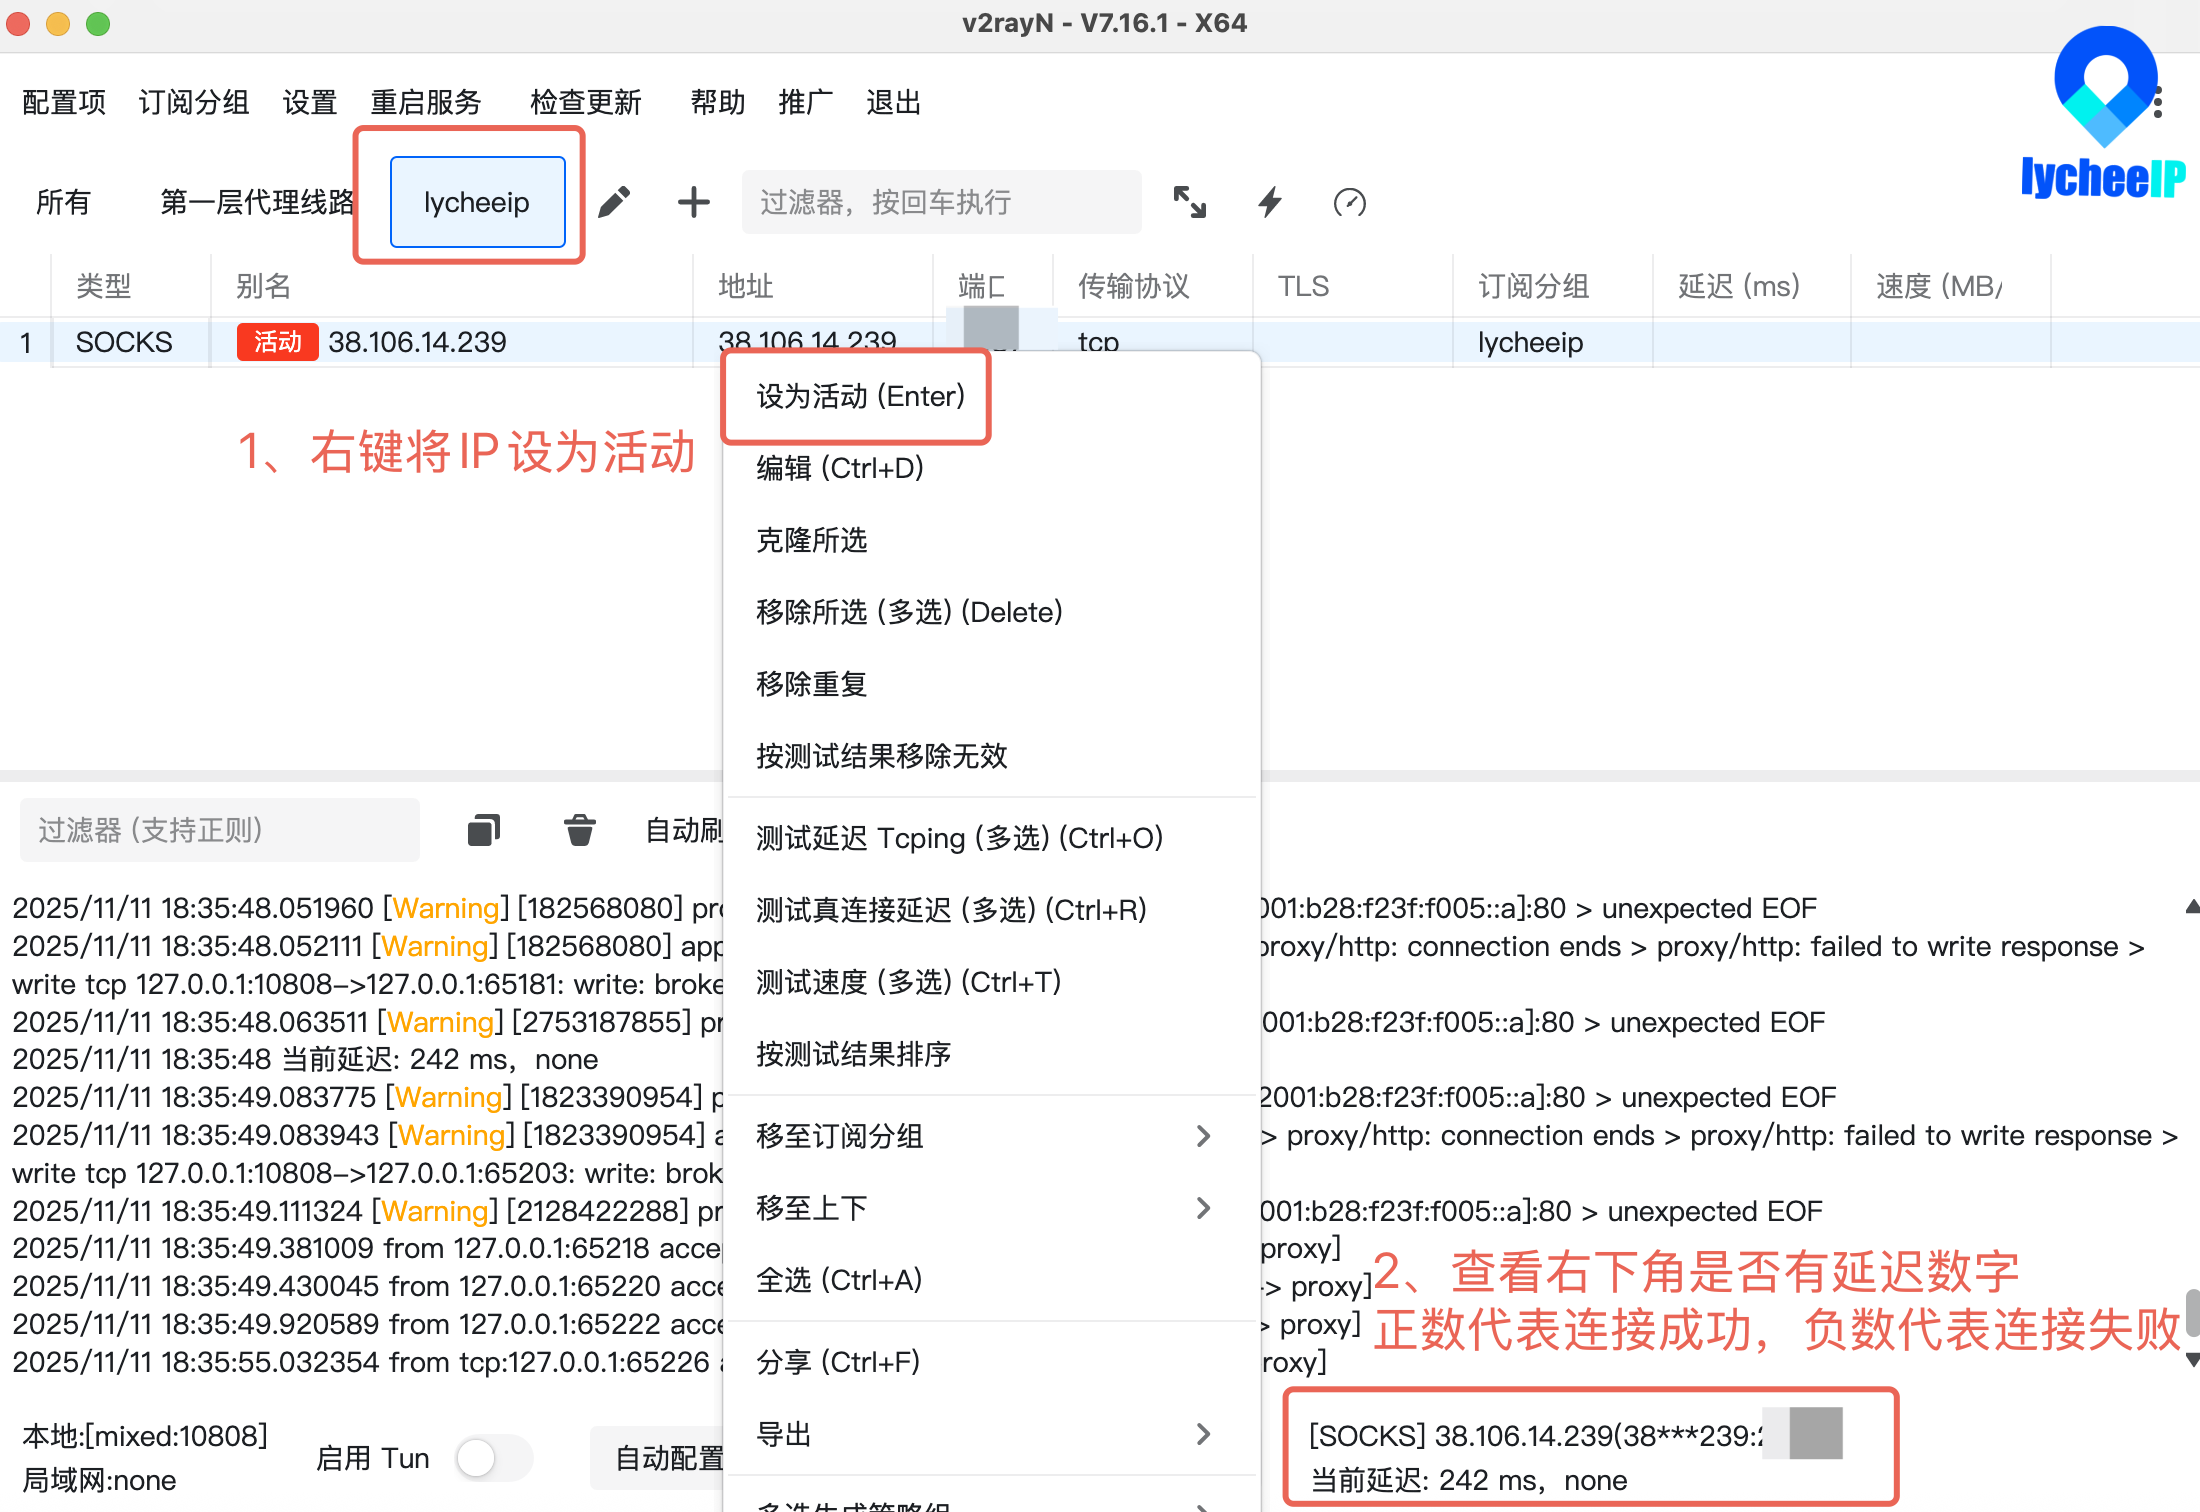Expand the 移至上下 submenu arrow
Screen dimensions: 2200x1512
1203,1208
